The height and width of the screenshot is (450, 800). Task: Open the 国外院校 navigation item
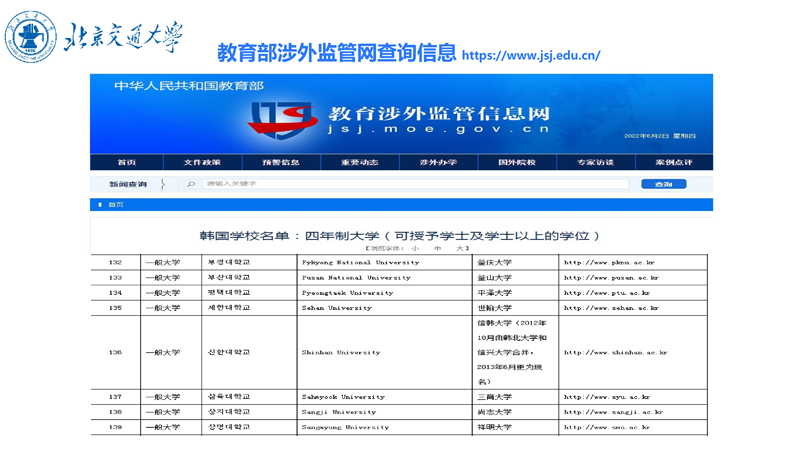[x=517, y=162]
